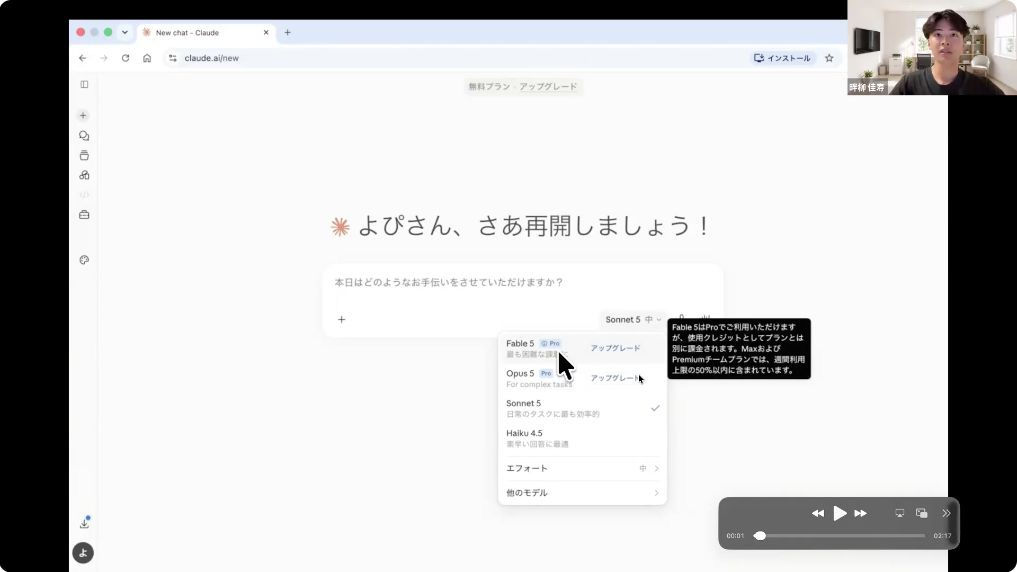Image resolution: width=1017 pixels, height=572 pixels.
Task: Go back with the browser back arrow
Action: (82, 58)
